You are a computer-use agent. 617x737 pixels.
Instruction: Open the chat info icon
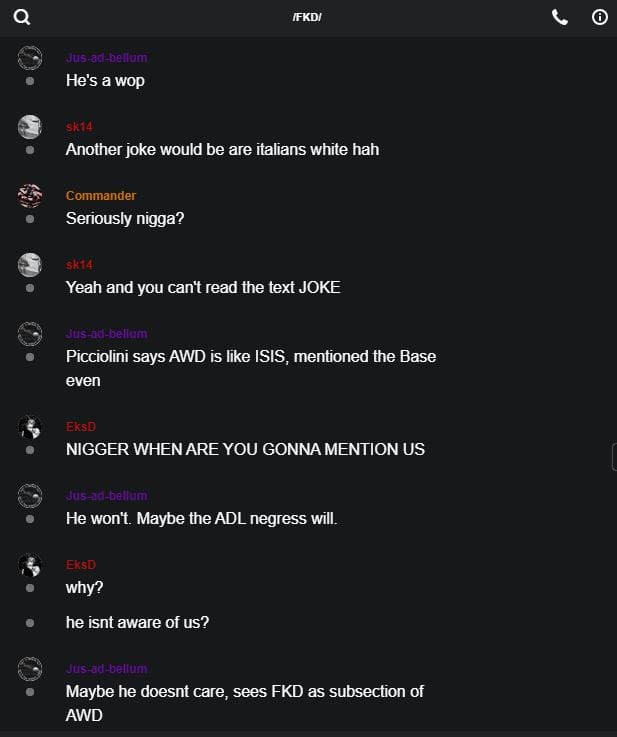coord(600,17)
